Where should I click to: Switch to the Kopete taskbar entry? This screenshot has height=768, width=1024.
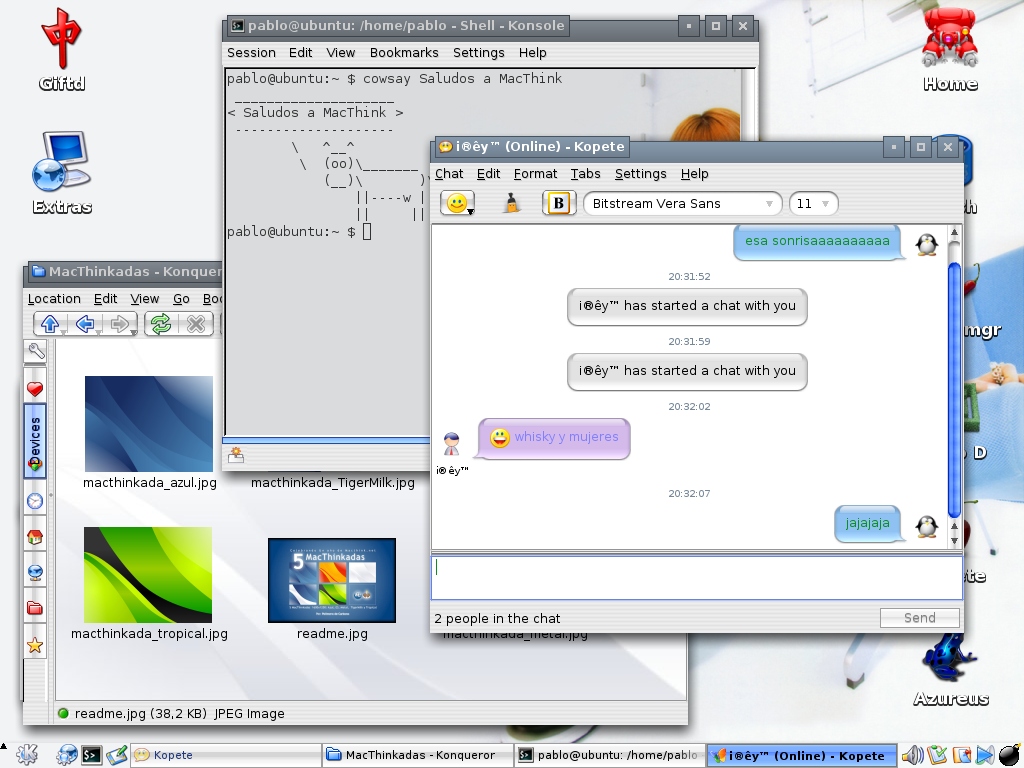(x=226, y=756)
